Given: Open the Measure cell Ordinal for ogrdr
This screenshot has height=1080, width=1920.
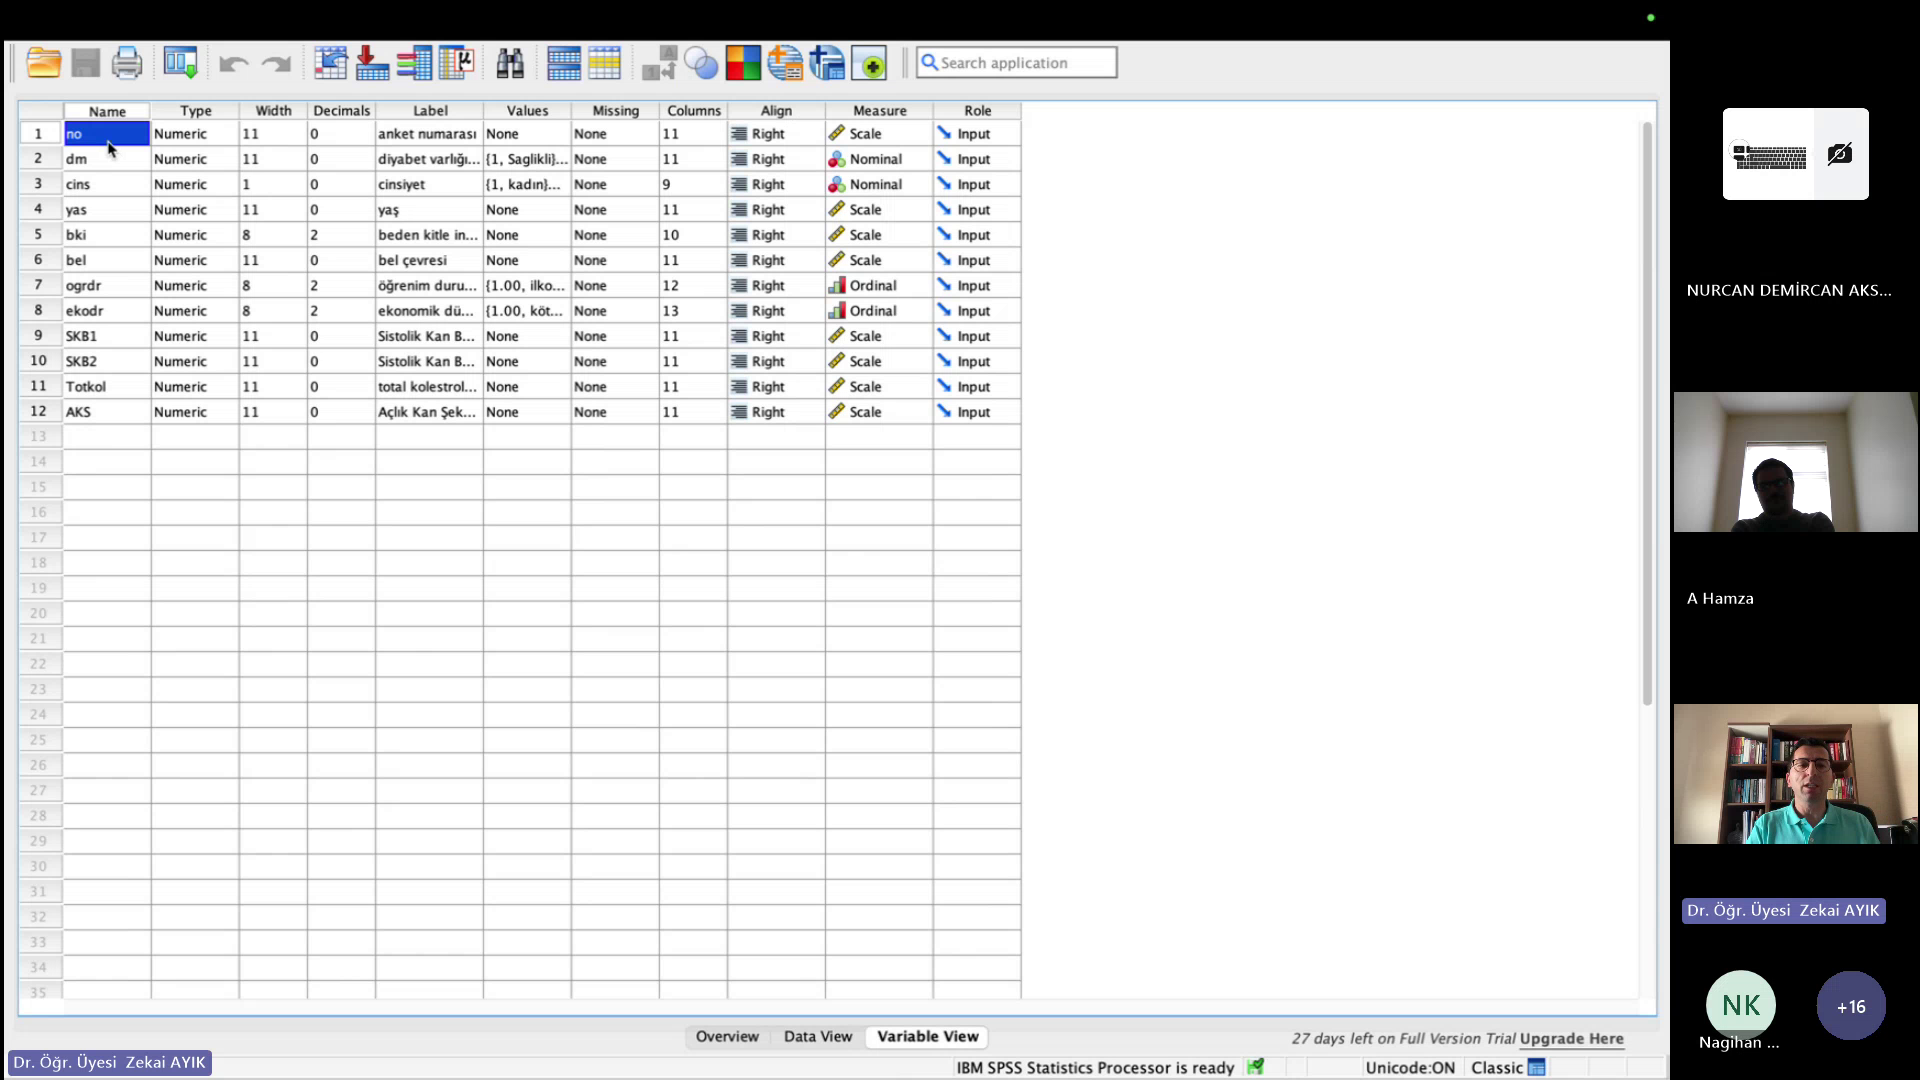Looking at the screenshot, I should click(879, 285).
